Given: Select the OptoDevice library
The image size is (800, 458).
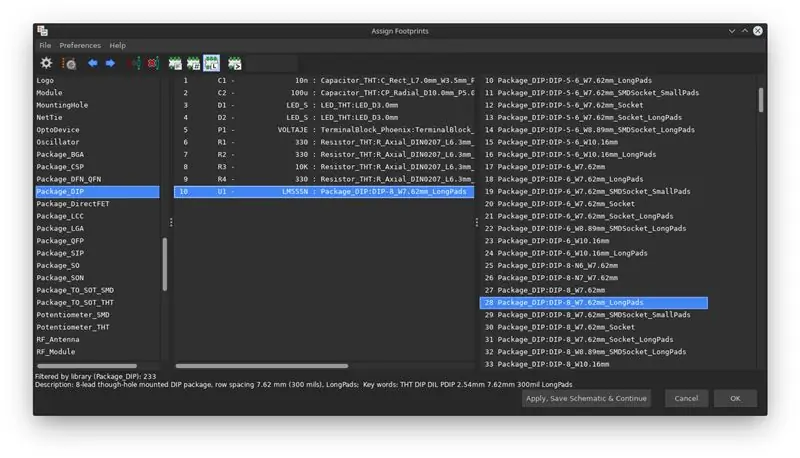Looking at the screenshot, I should tap(97, 130).
